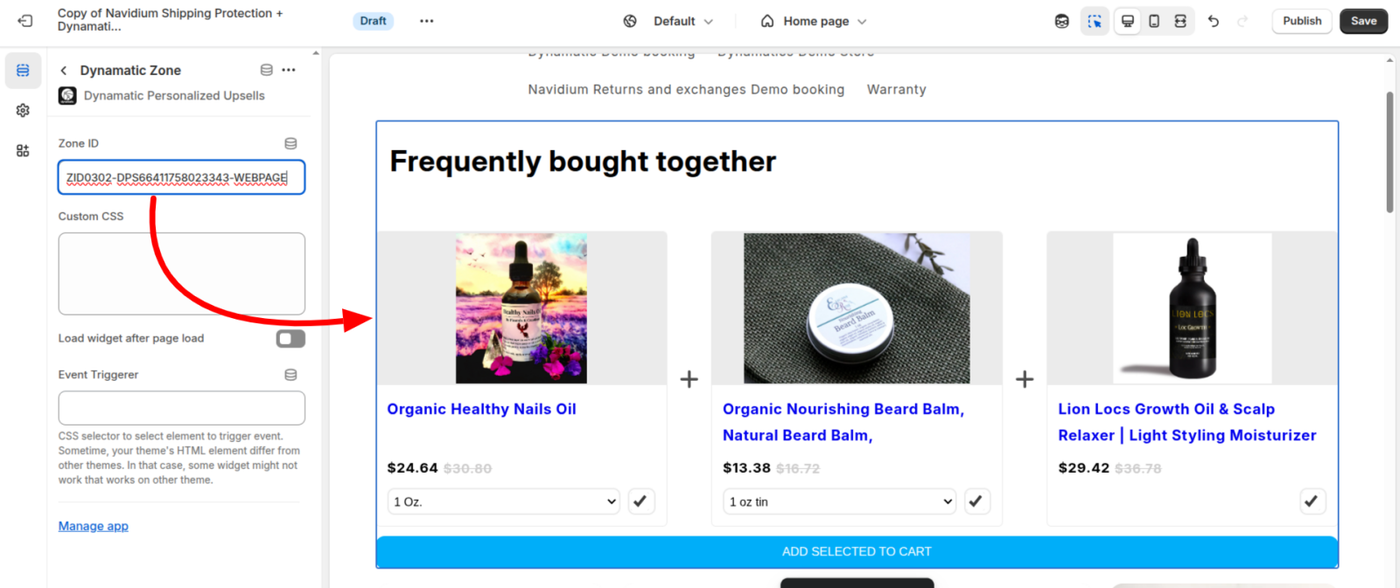Open Organic Healthy Nails Oil product link
The image size is (1400, 588).
point(481,409)
